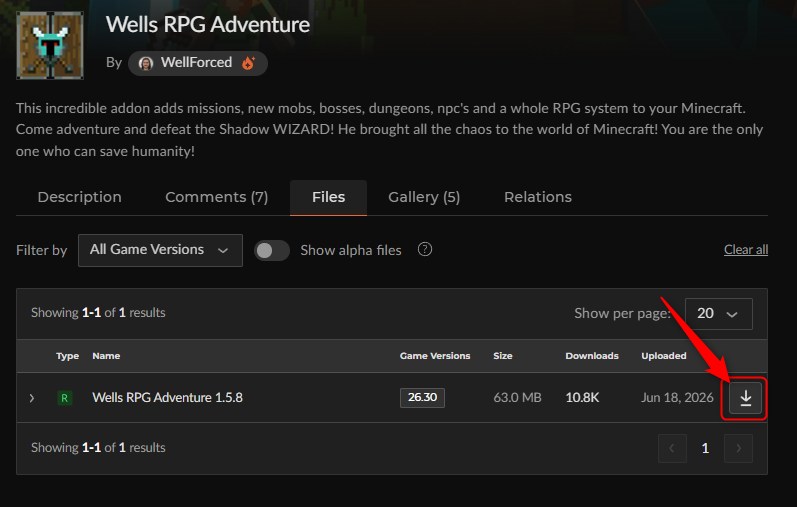Select page 1 in pagination
The image size is (797, 507).
[x=705, y=449]
